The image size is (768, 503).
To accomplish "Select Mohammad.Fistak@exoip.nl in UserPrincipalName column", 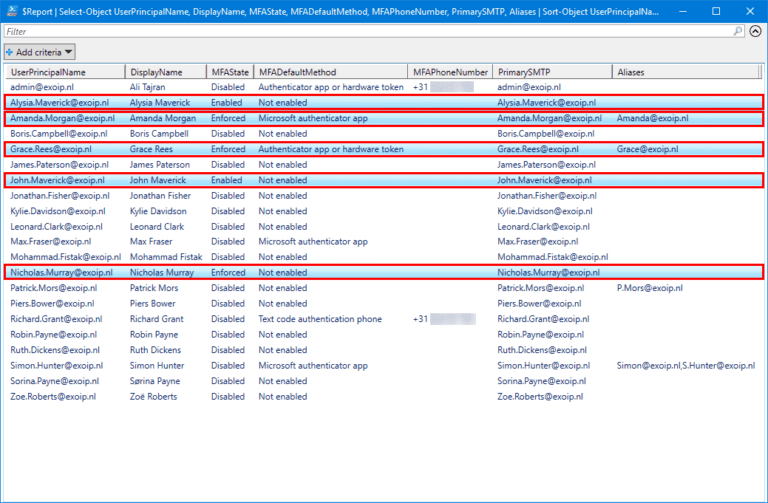I will point(66,257).
